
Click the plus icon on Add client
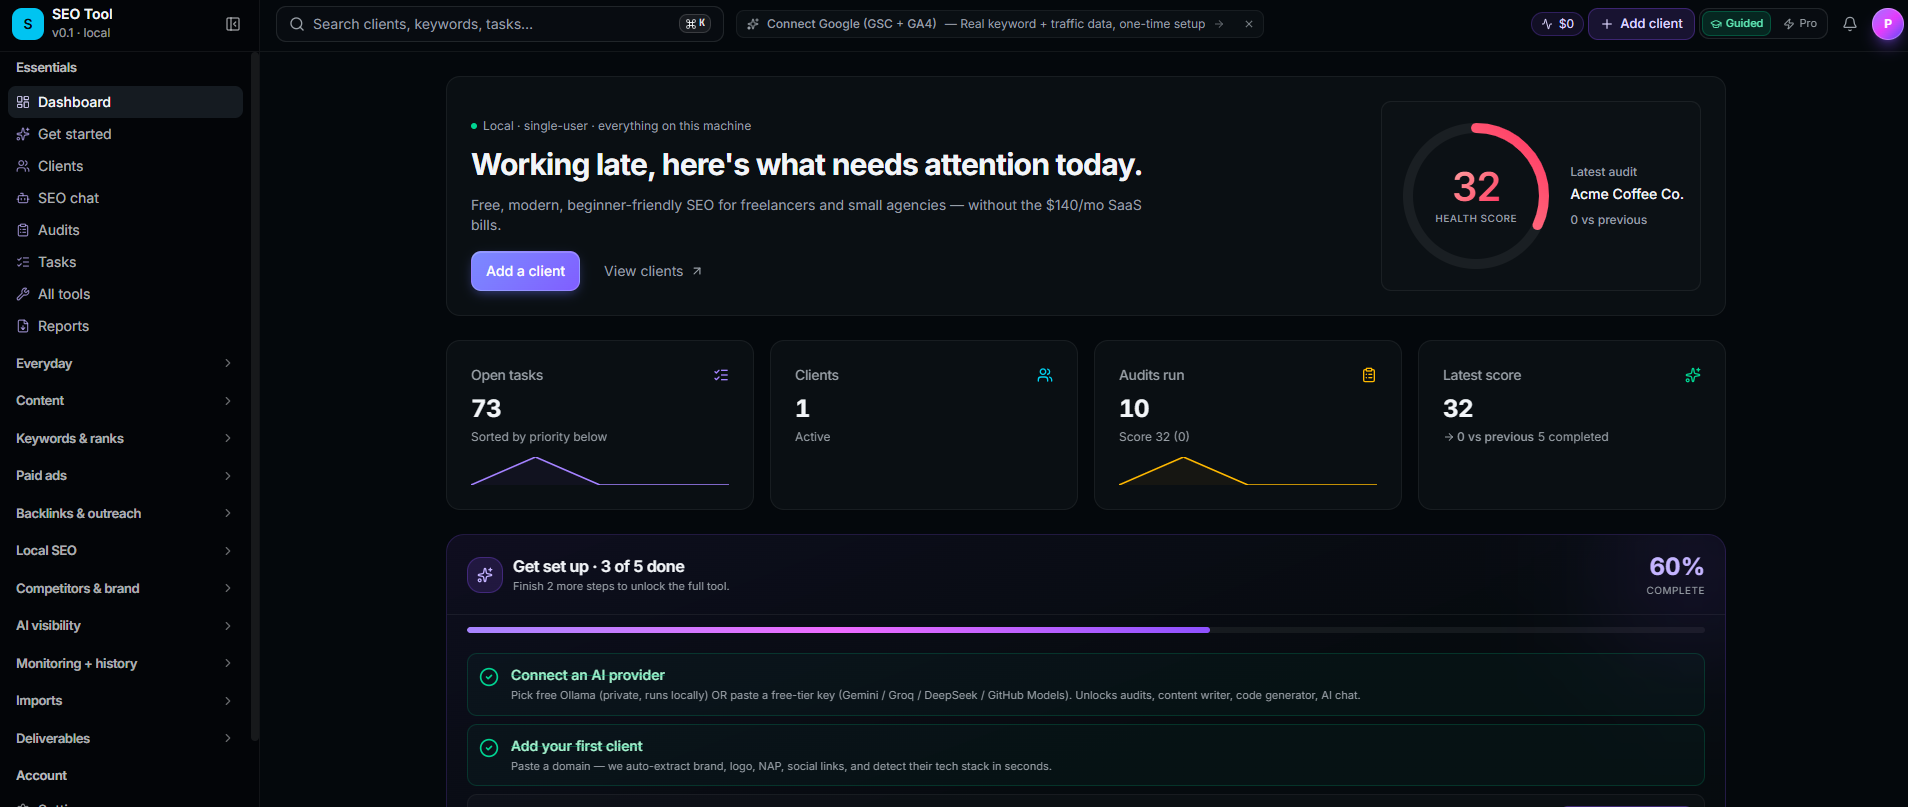pyautogui.click(x=1607, y=24)
